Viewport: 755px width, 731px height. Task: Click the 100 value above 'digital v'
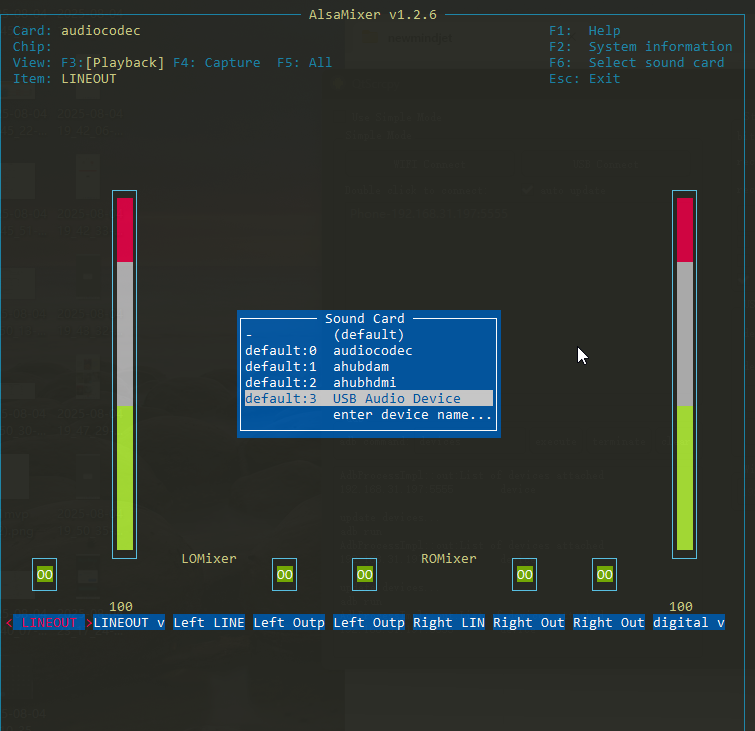pyautogui.click(x=680, y=606)
